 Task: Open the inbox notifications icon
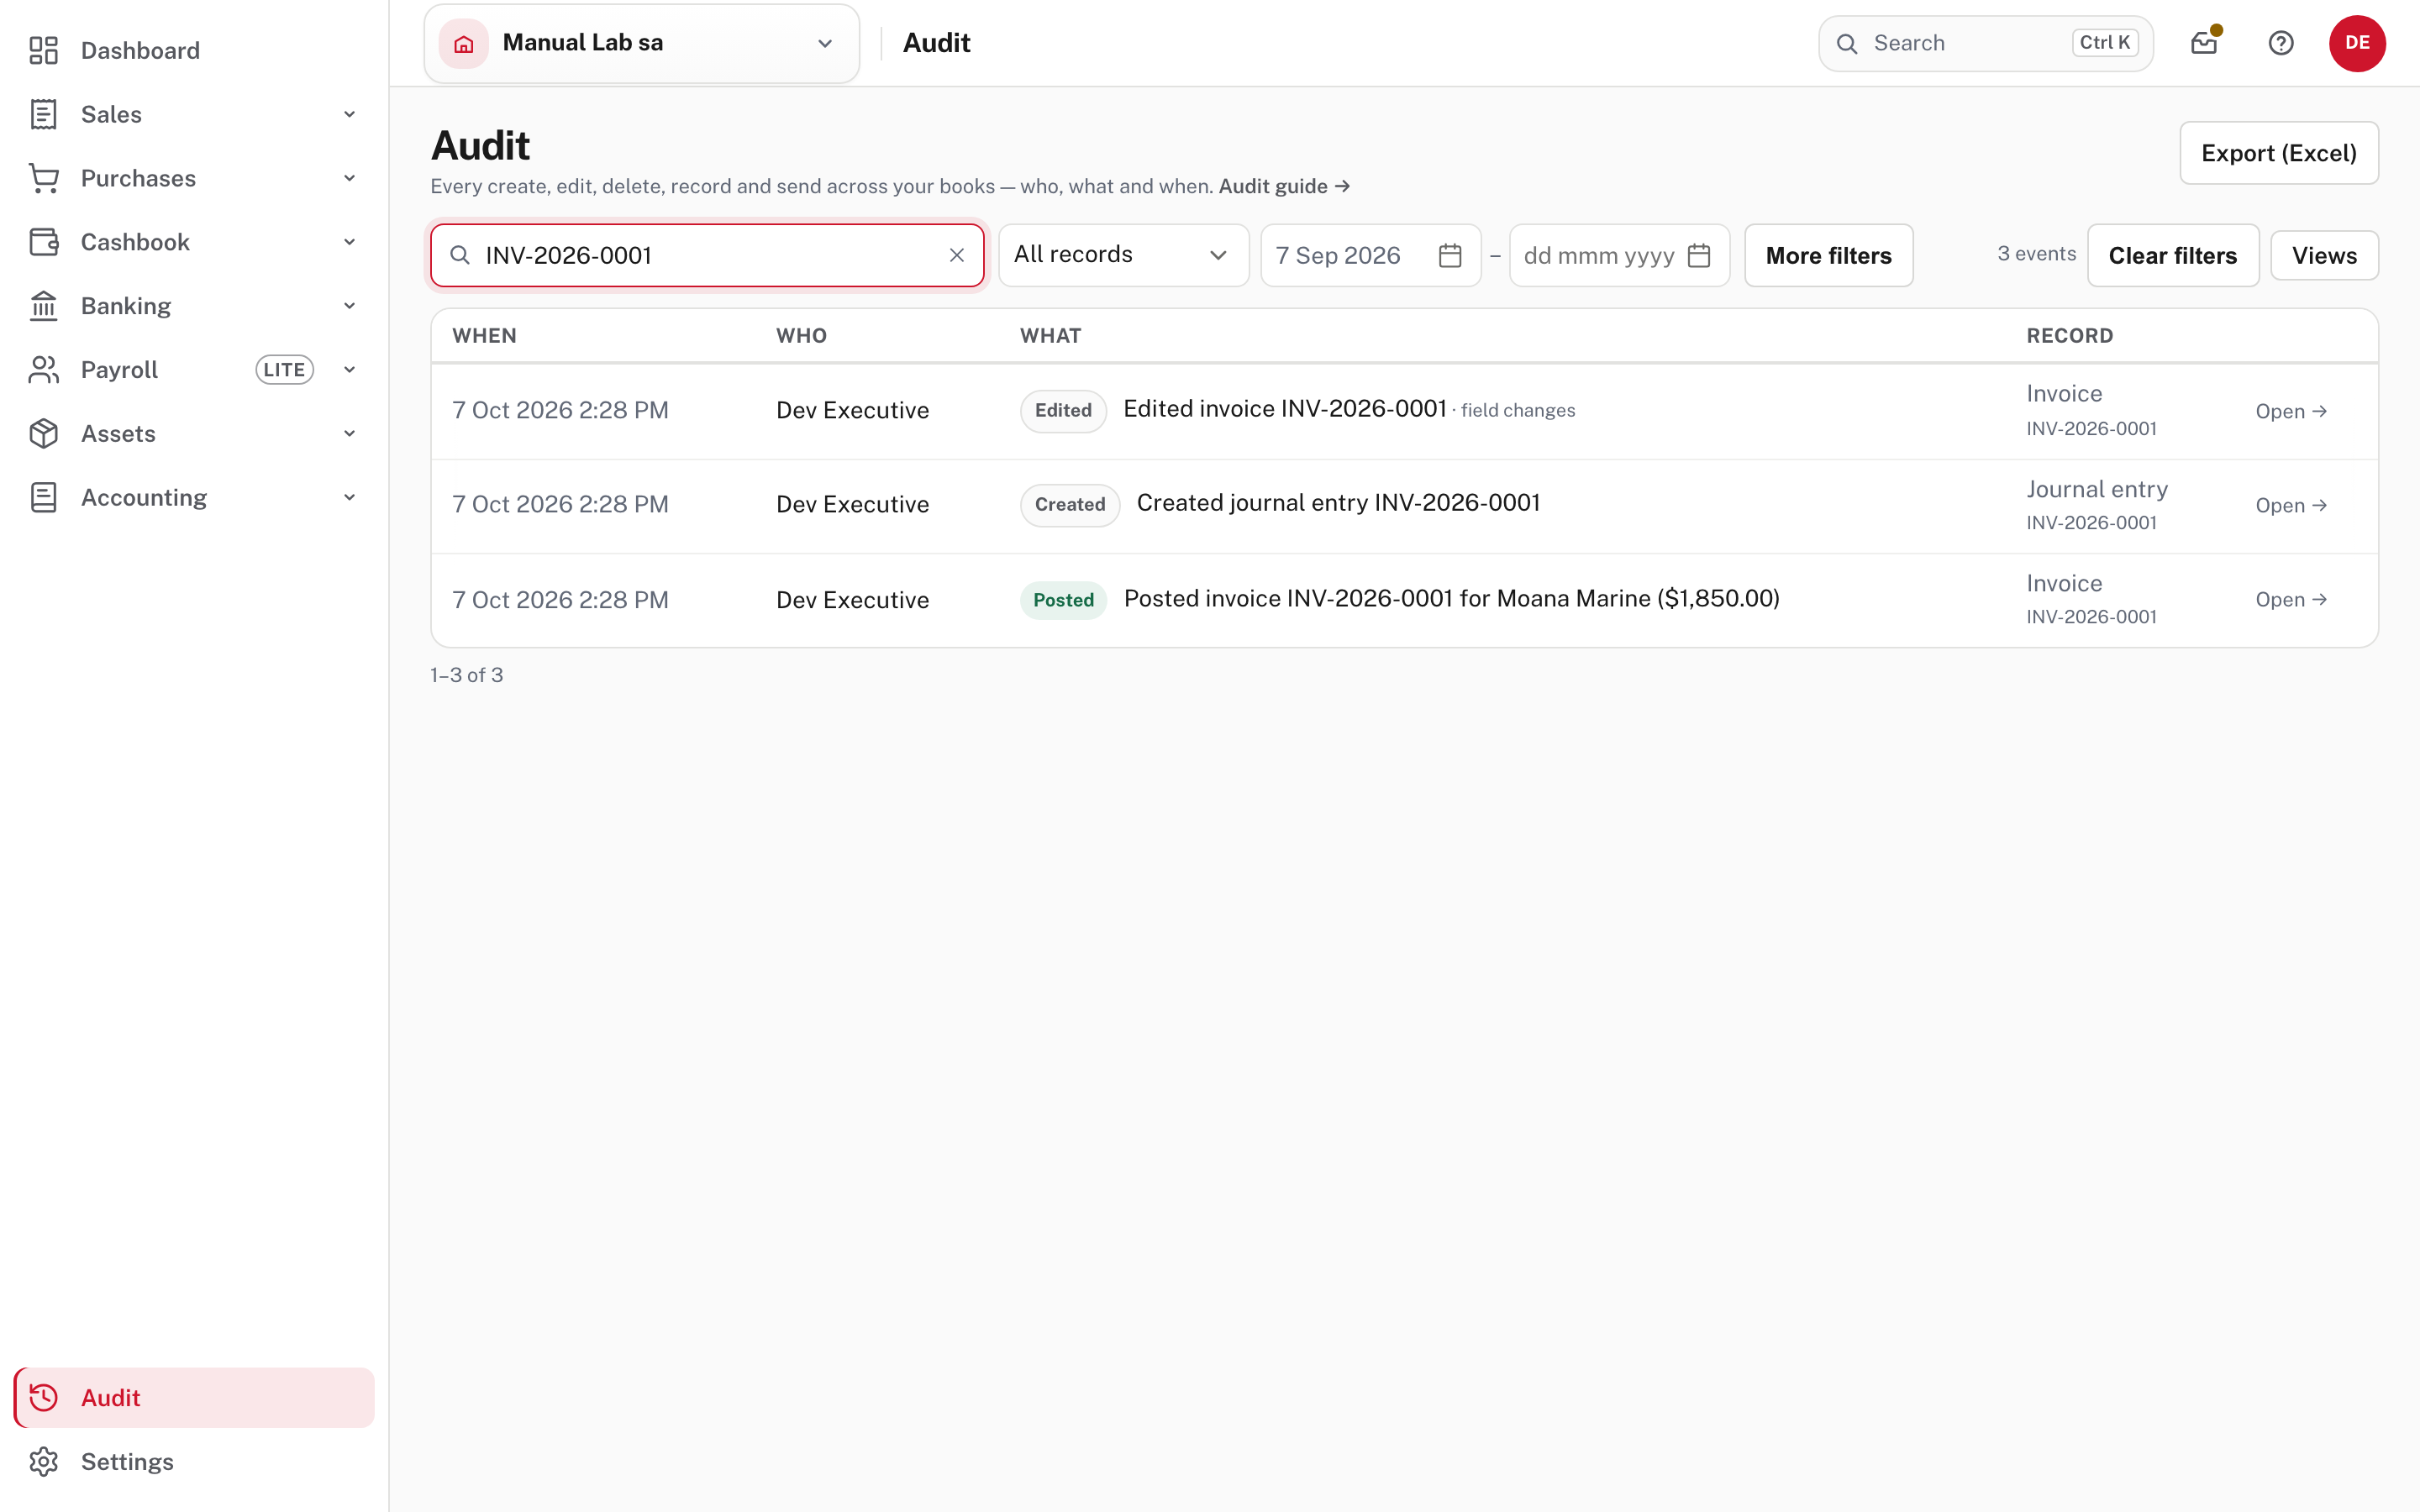pos(2205,43)
